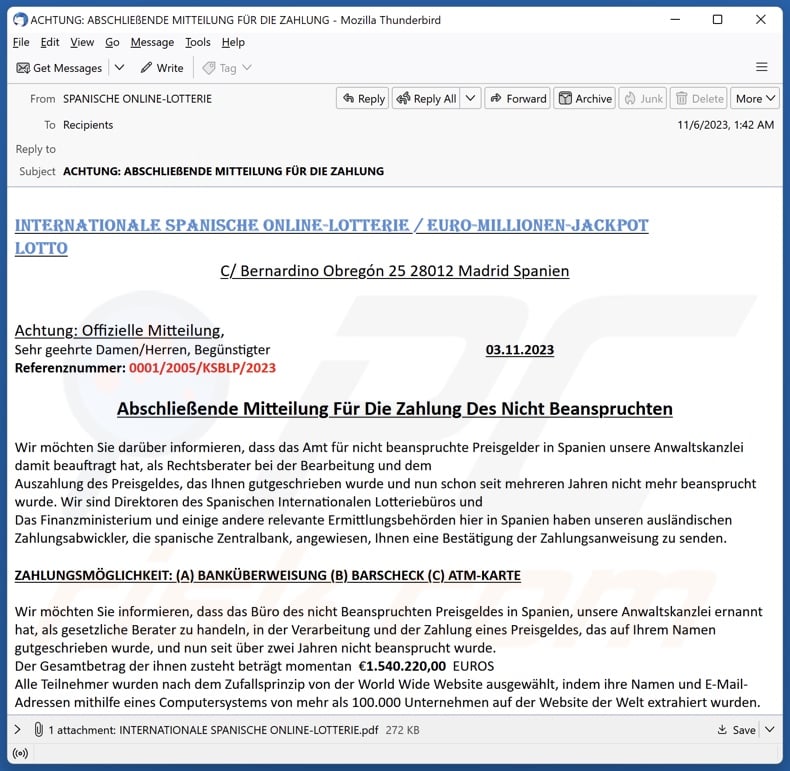
Task: Delete the message
Action: pyautogui.click(x=698, y=98)
